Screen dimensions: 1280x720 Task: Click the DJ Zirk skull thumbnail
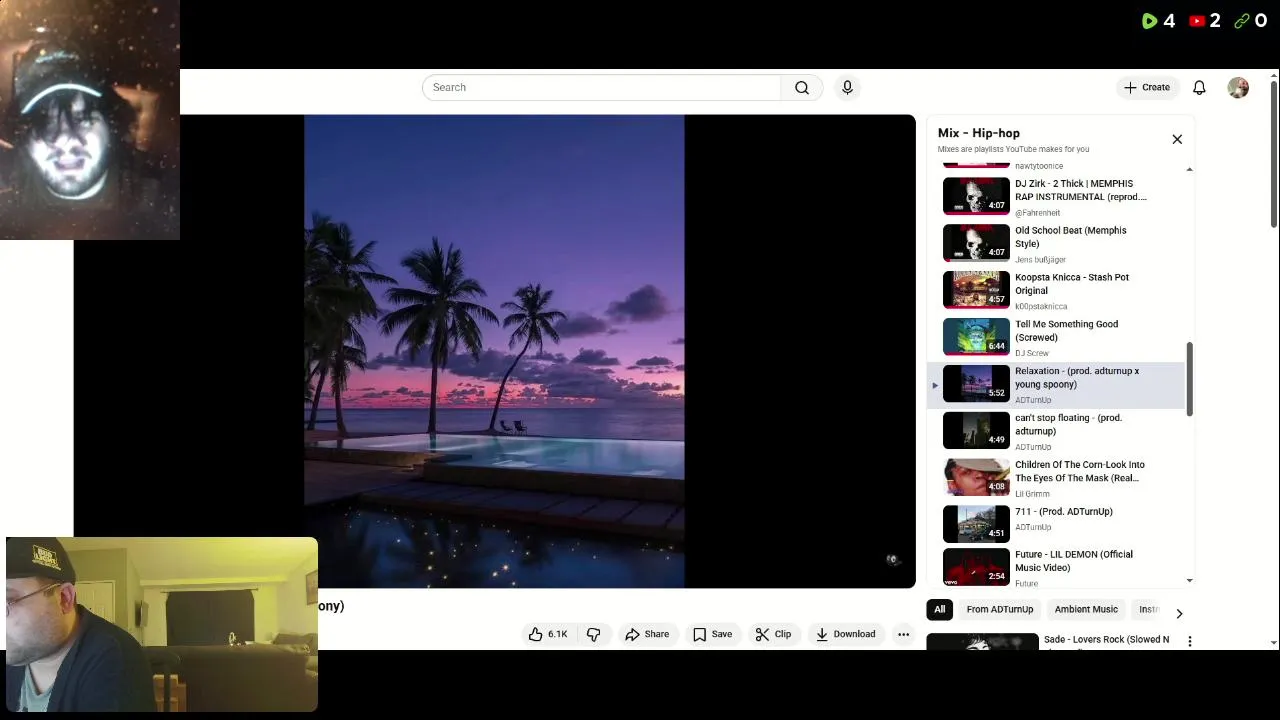pos(976,196)
